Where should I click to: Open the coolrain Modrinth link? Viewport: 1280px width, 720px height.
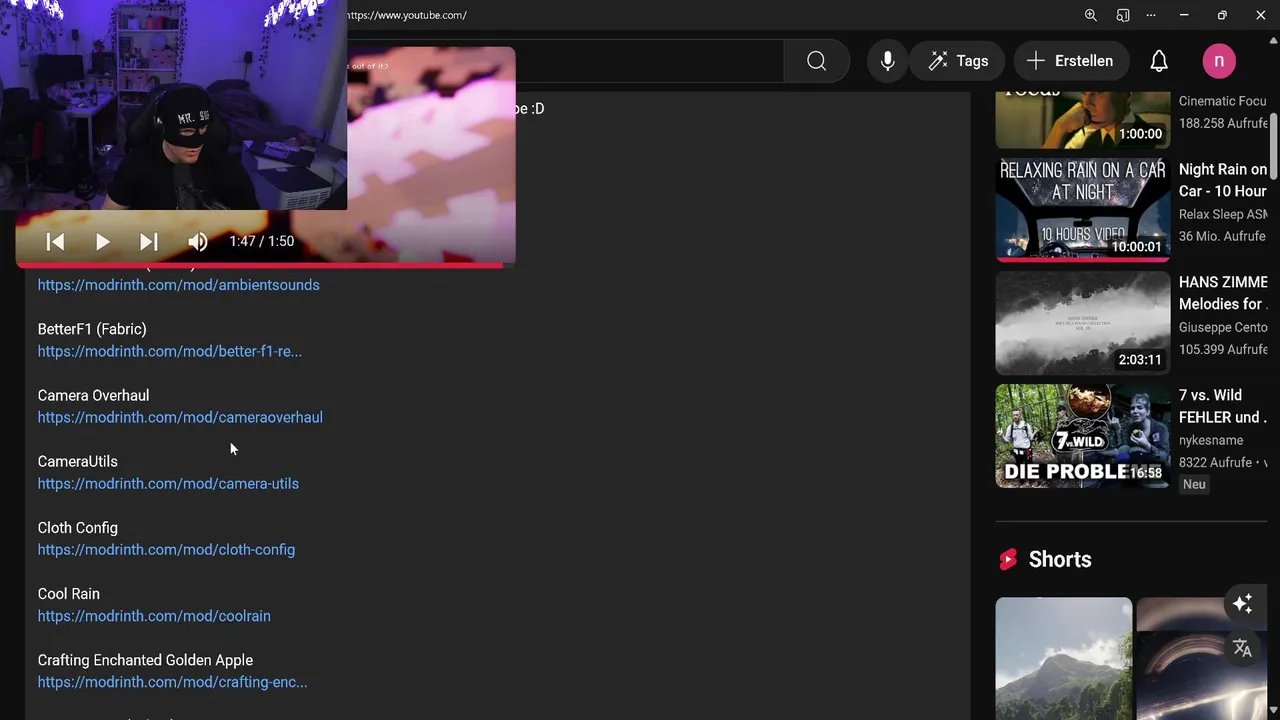click(154, 616)
